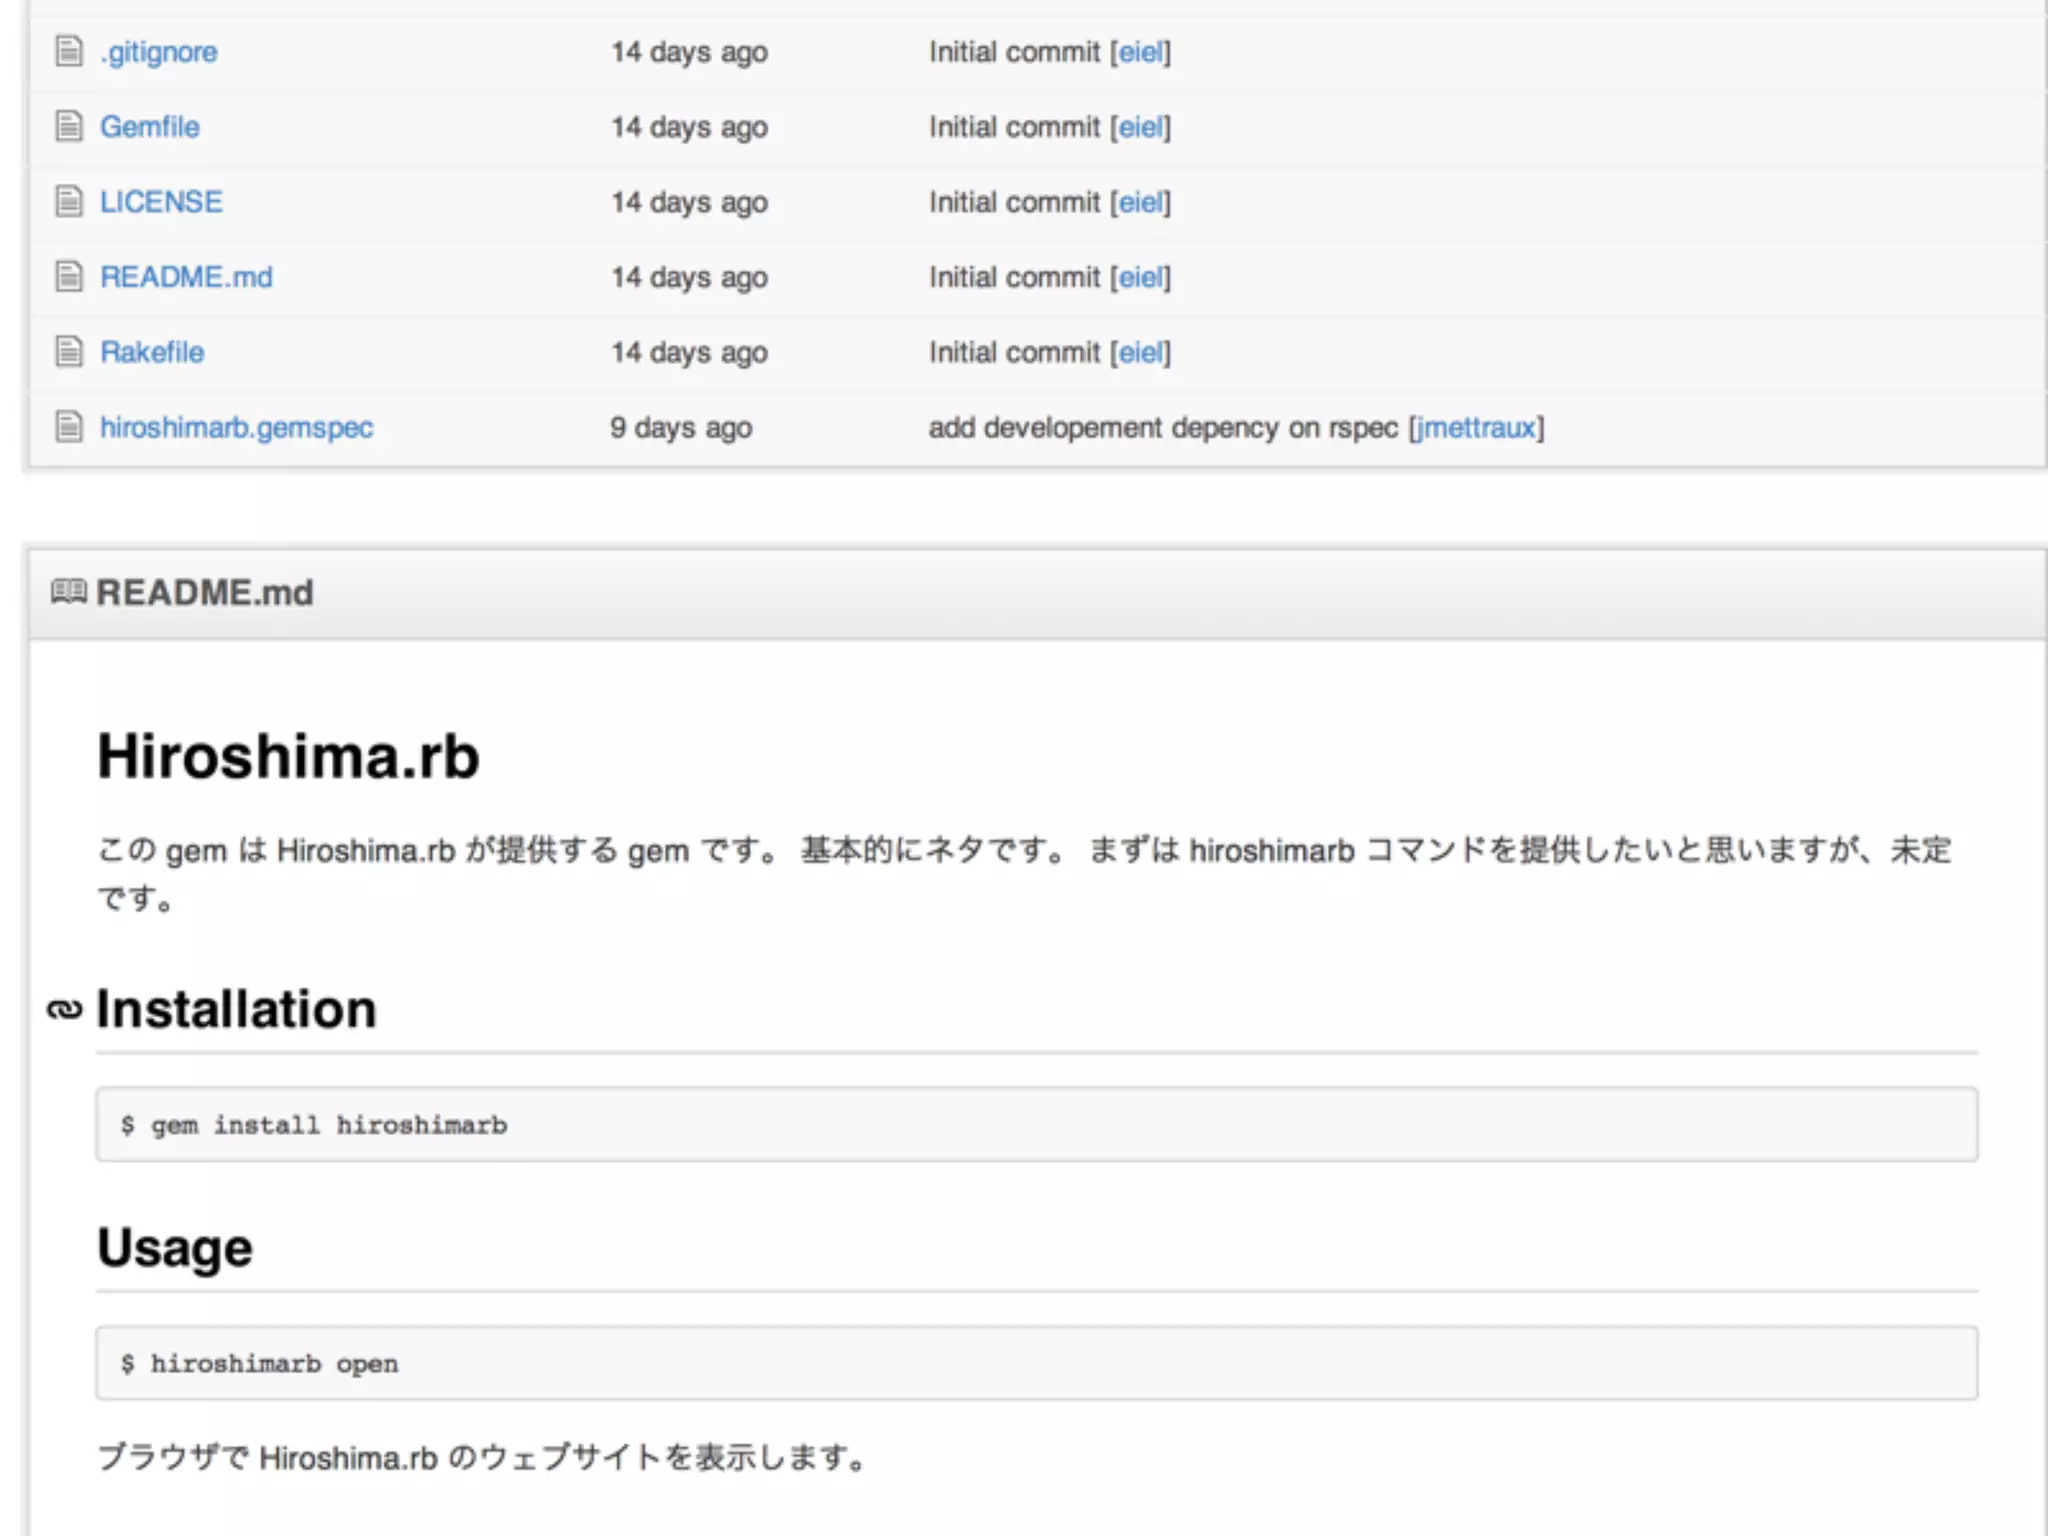This screenshot has height=1536, width=2048.
Task: Open the Rakefile link
Action: pos(152,352)
